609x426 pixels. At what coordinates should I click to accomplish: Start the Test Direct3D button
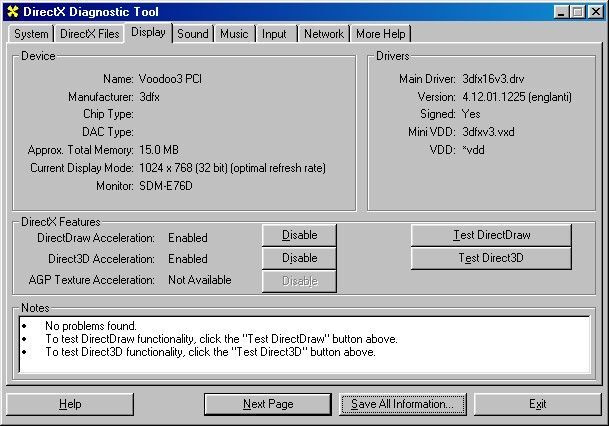click(x=491, y=258)
